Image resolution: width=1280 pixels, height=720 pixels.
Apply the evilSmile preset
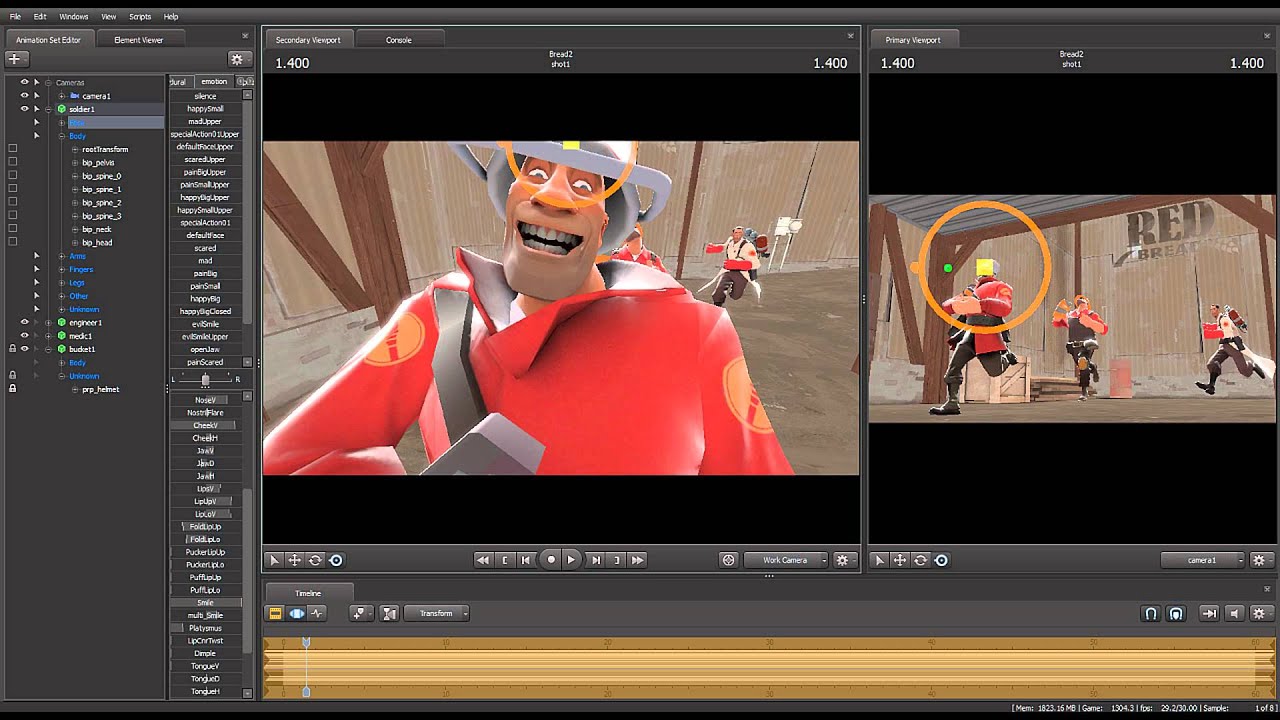205,324
